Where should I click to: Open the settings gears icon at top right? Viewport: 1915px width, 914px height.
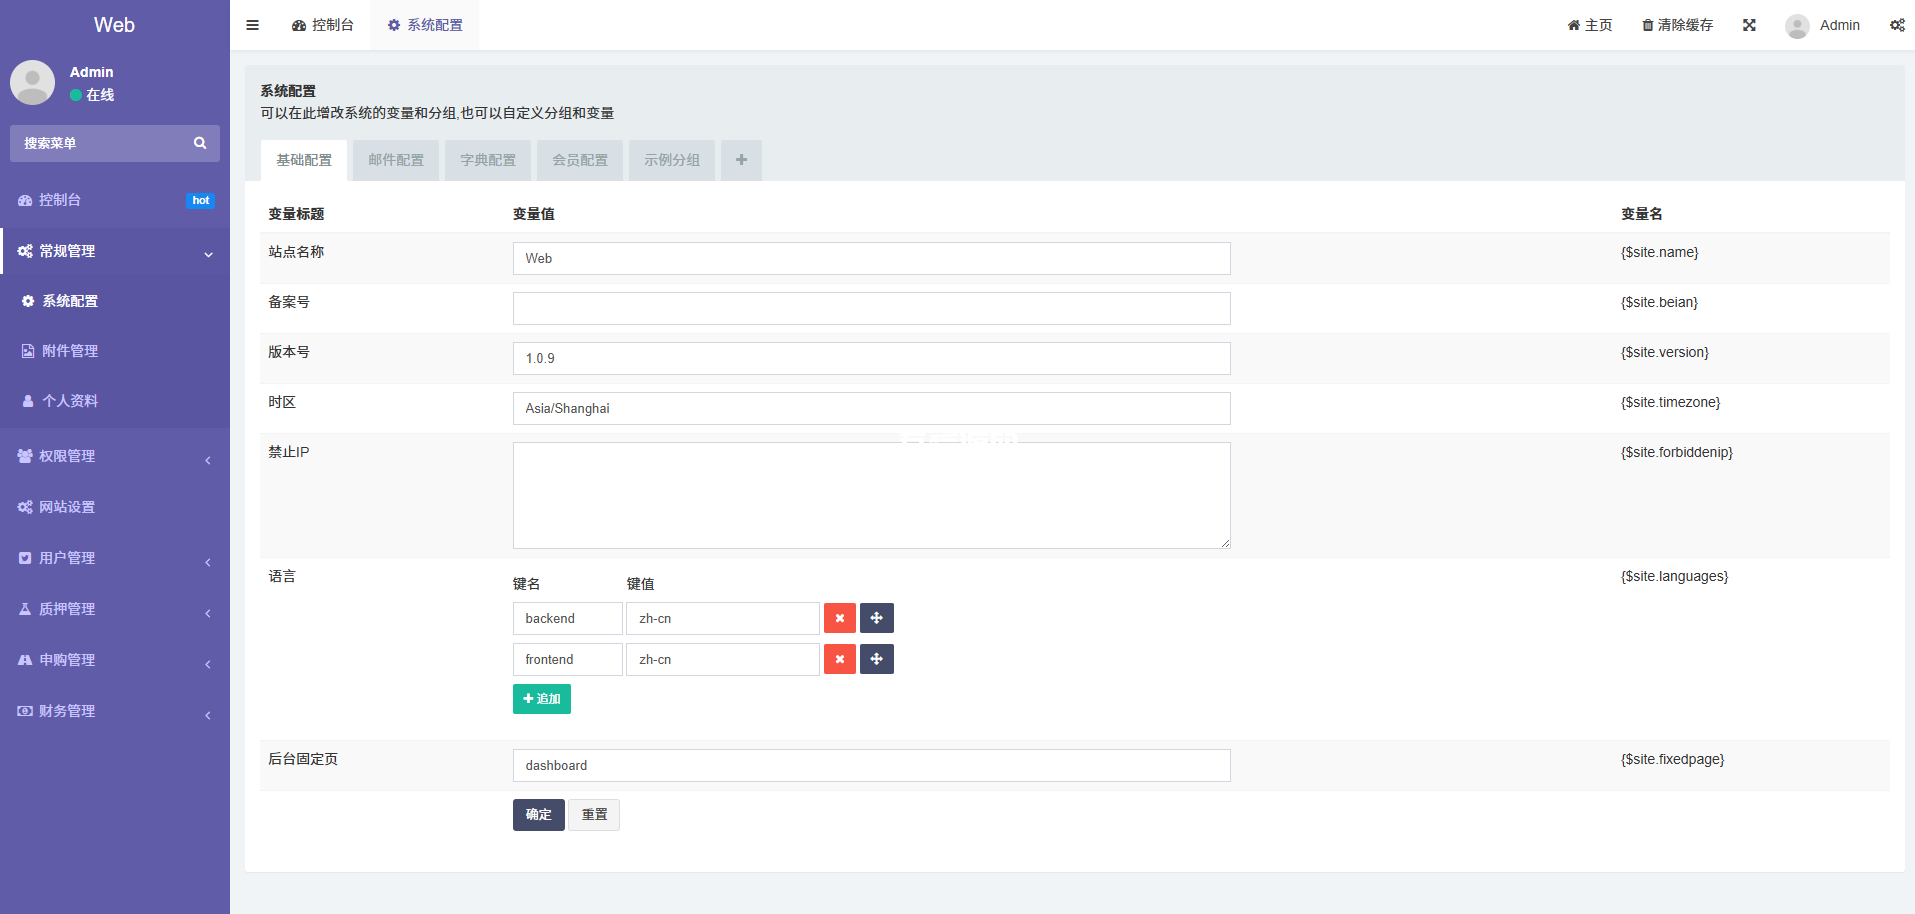point(1896,25)
